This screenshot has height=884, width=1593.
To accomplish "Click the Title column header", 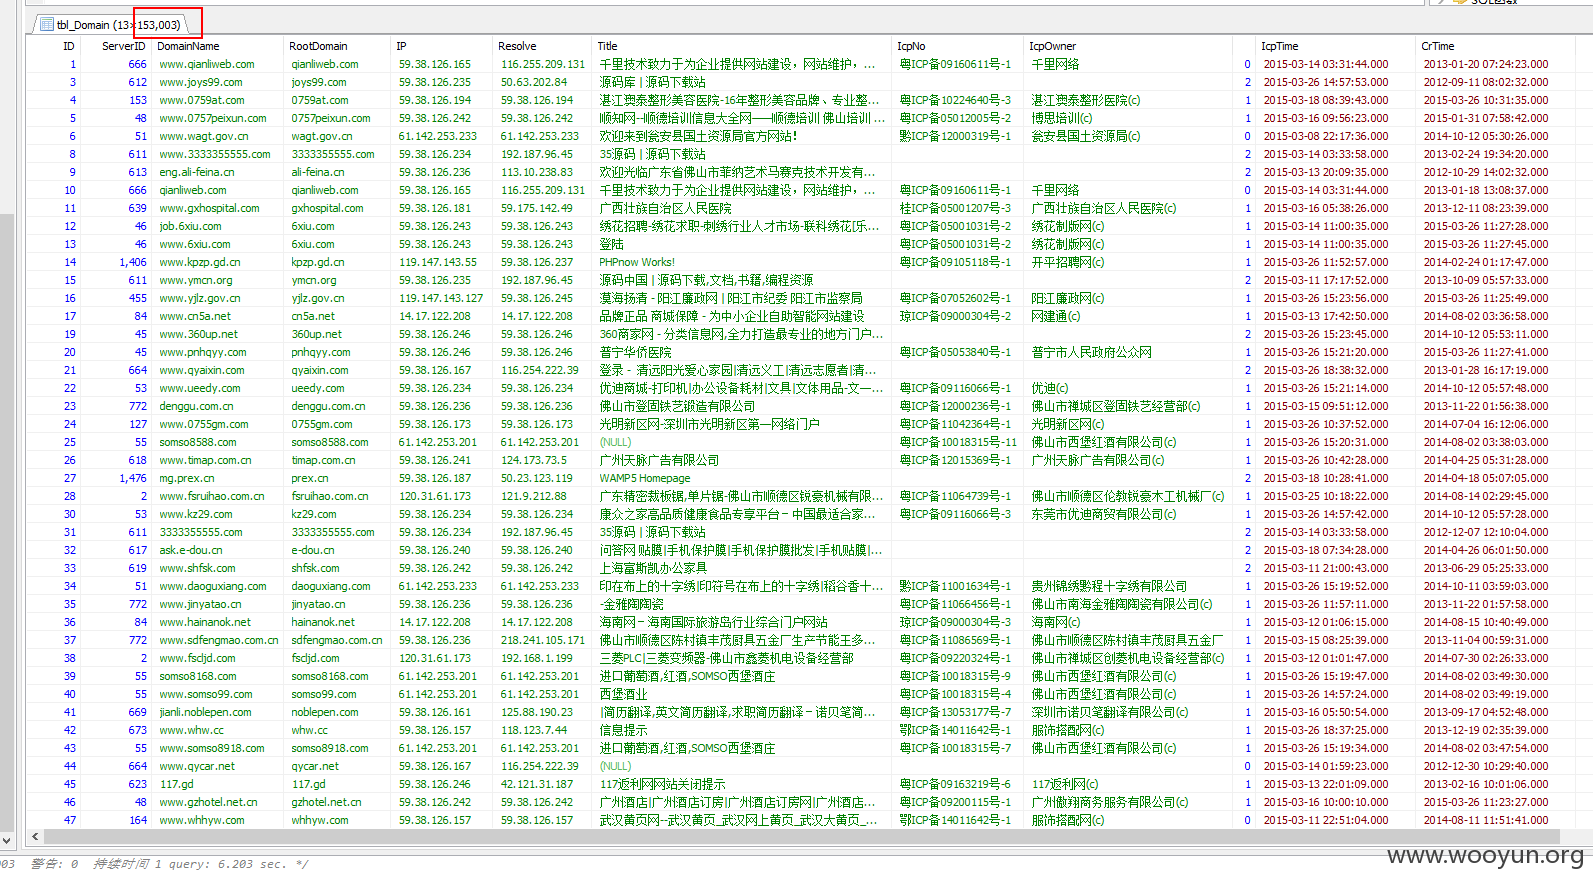I will (x=607, y=46).
